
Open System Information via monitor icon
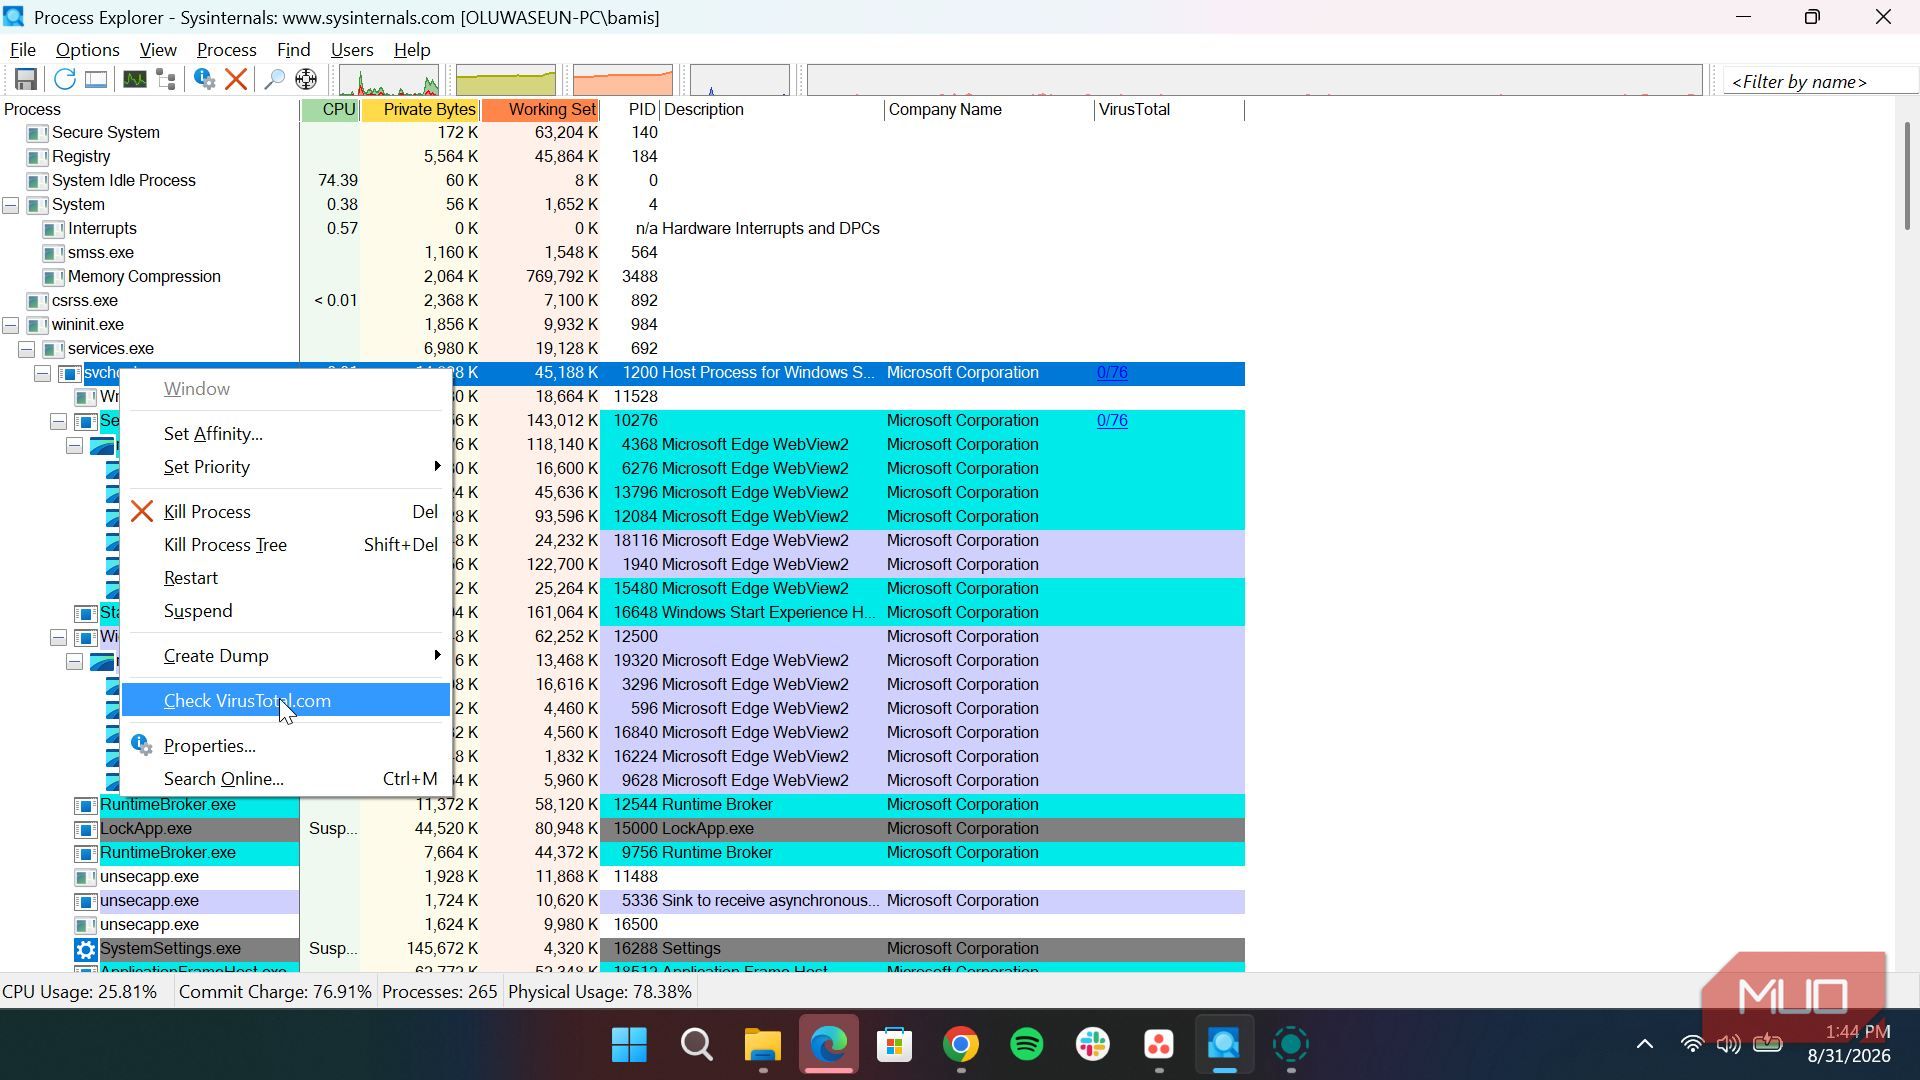(x=134, y=80)
